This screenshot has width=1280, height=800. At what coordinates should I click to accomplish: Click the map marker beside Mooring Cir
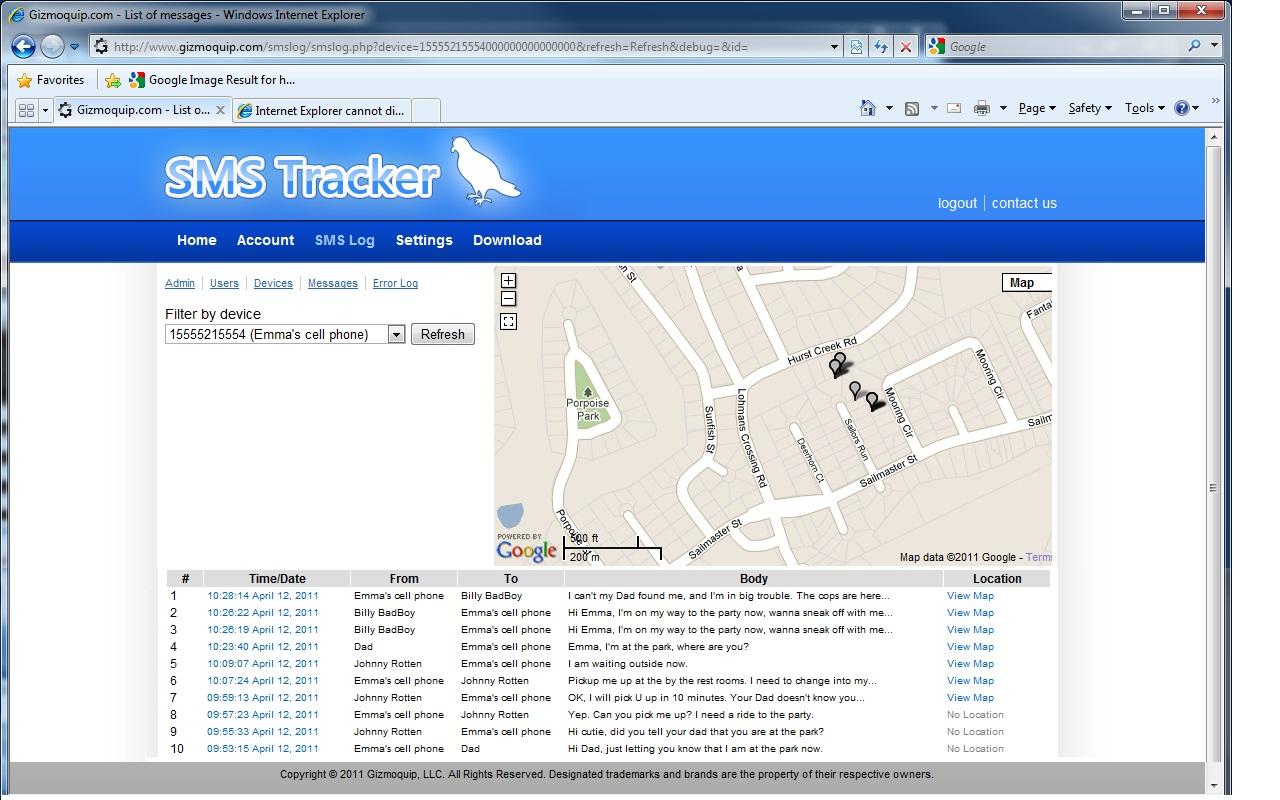click(x=872, y=401)
